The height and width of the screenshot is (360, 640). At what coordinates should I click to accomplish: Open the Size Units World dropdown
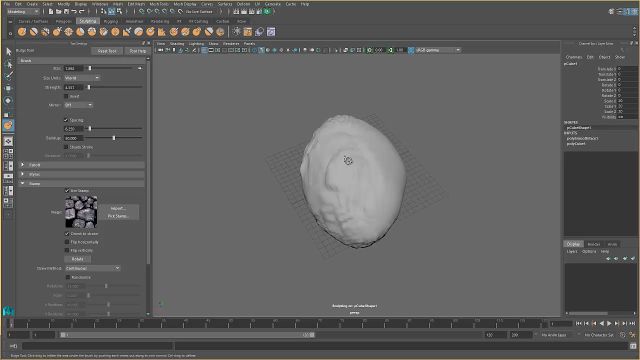coord(82,78)
